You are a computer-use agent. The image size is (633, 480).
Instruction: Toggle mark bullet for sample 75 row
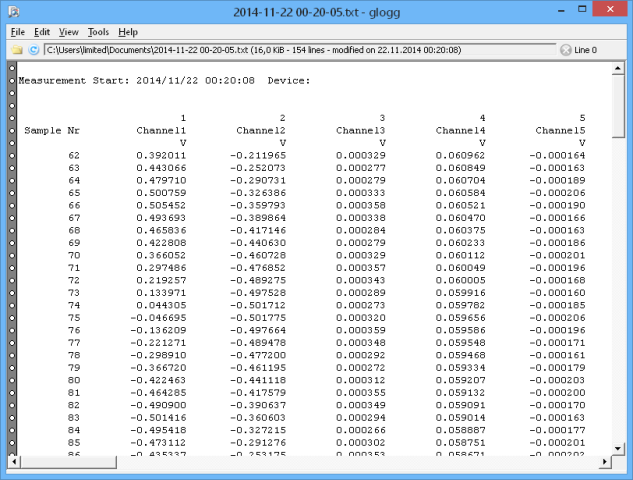11,317
